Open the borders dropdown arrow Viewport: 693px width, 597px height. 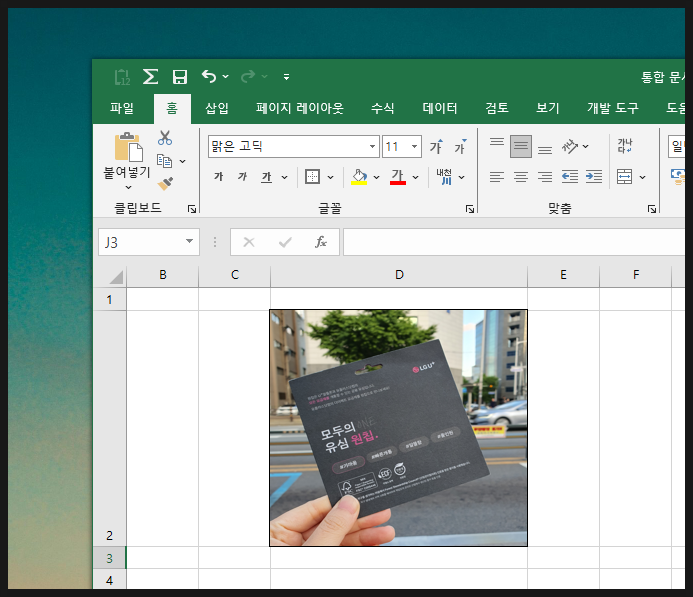(x=330, y=177)
